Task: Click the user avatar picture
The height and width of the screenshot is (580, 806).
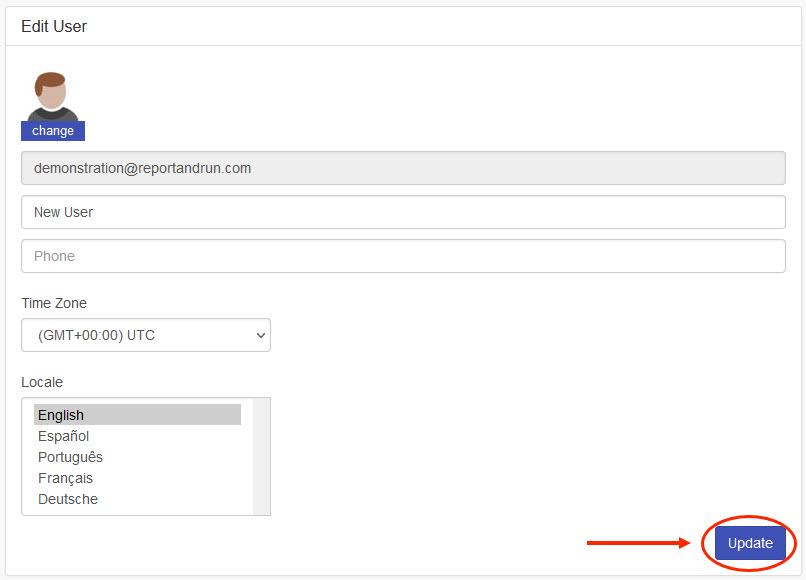Action: click(52, 97)
